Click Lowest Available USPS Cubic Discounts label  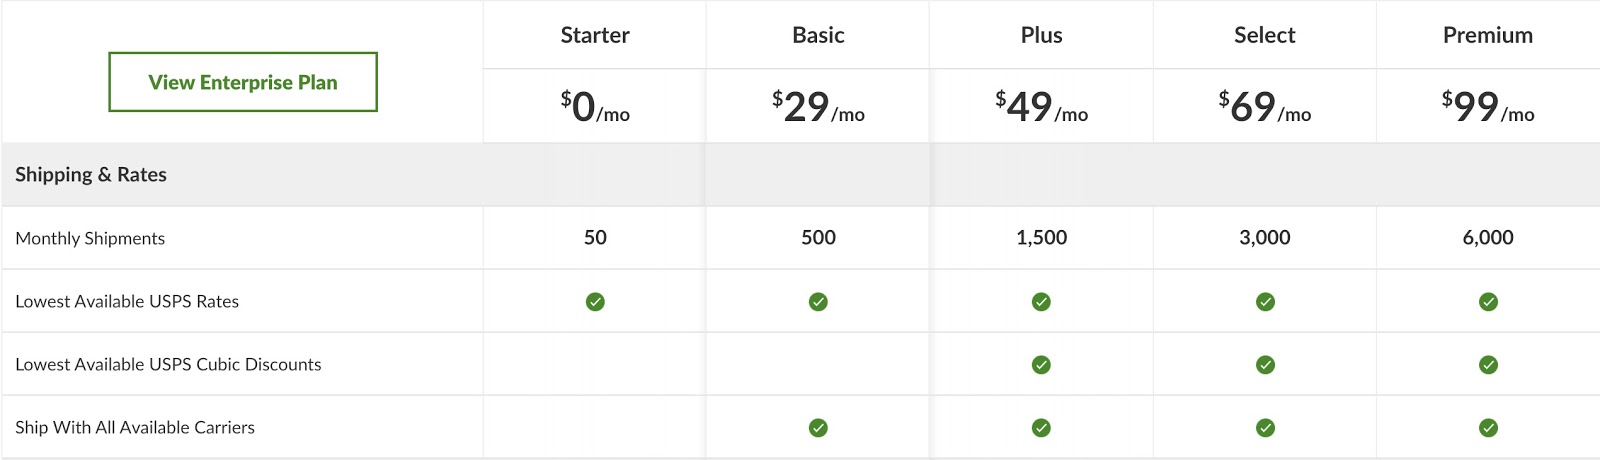click(168, 365)
